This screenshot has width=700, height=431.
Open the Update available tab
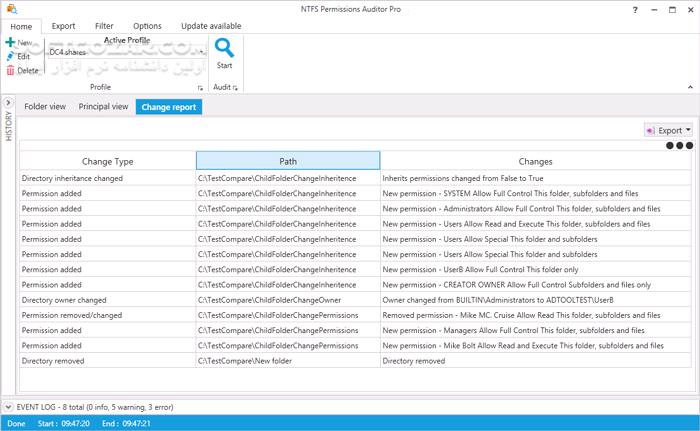click(211, 26)
